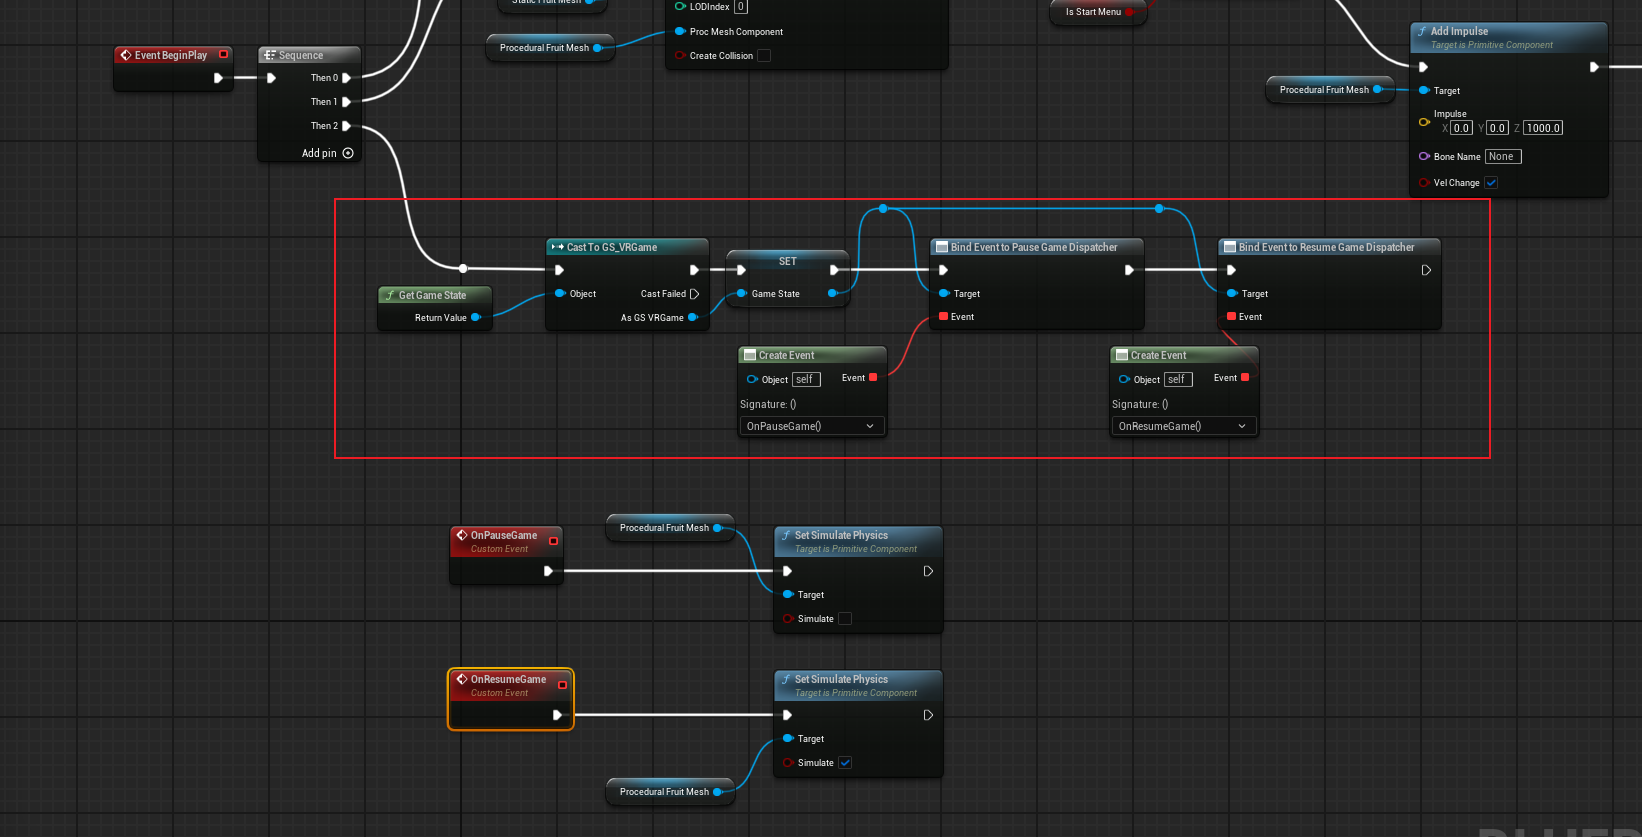
Task: Select the OnPauseGame custom event node
Action: [506, 556]
